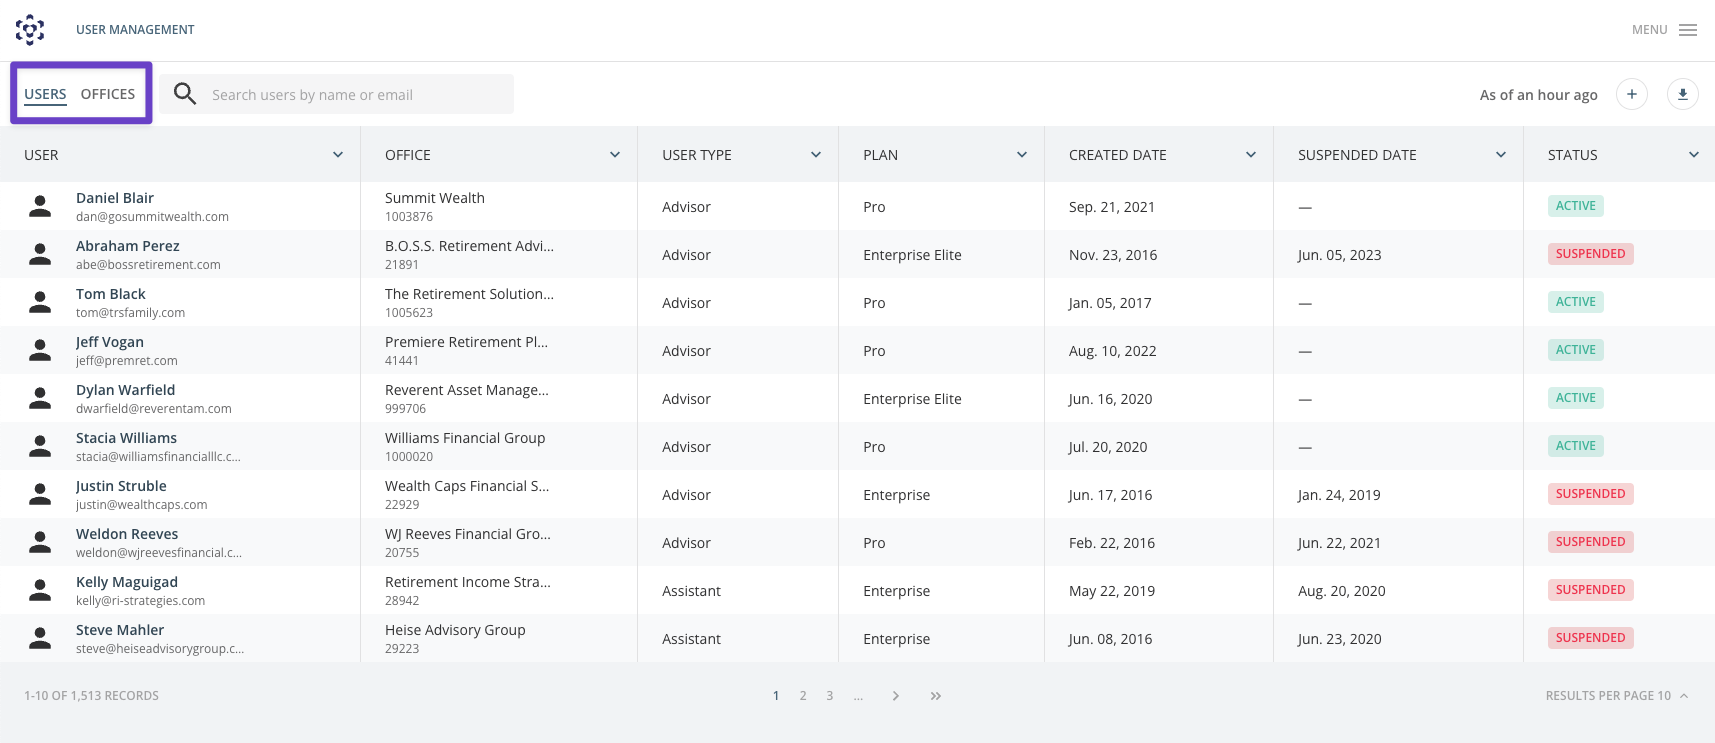The image size is (1715, 743).
Task: Click Kelly Maguigad's avatar icon
Action: pos(40,590)
